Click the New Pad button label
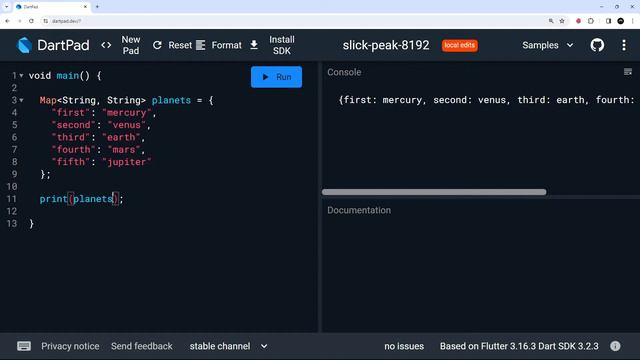The height and width of the screenshot is (360, 640). [x=131, y=45]
